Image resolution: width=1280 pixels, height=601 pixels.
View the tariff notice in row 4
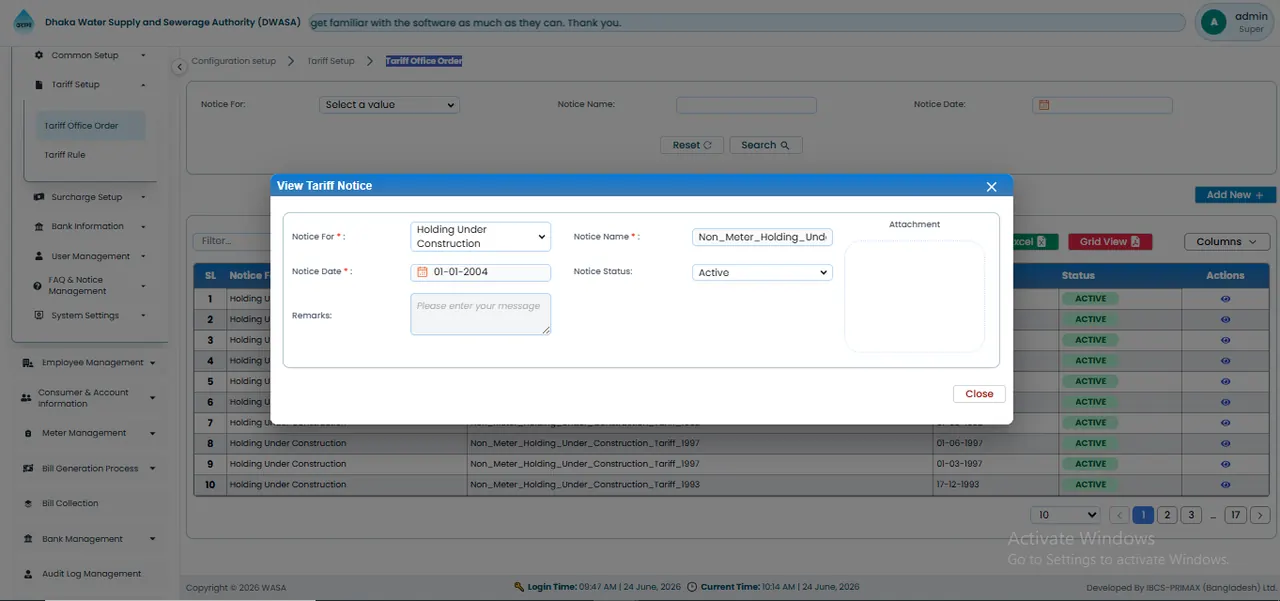1225,361
